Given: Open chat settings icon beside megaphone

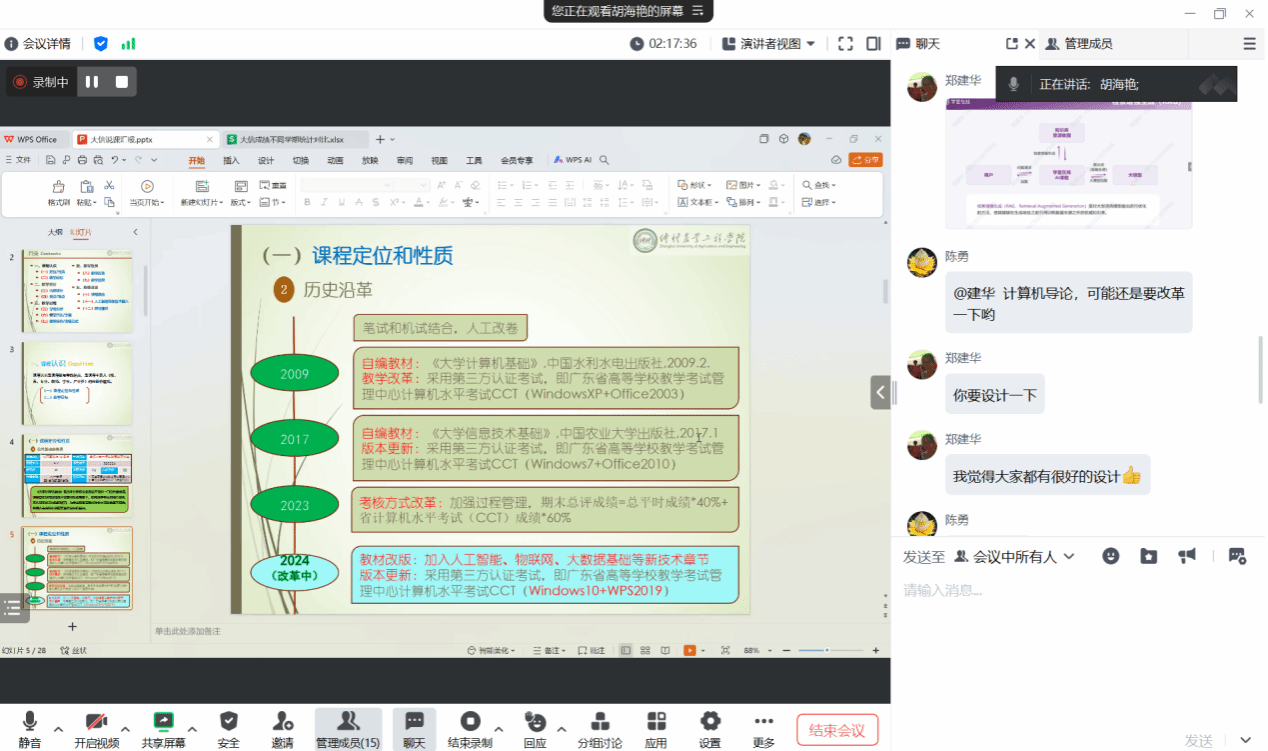Looking at the screenshot, I should (1237, 556).
